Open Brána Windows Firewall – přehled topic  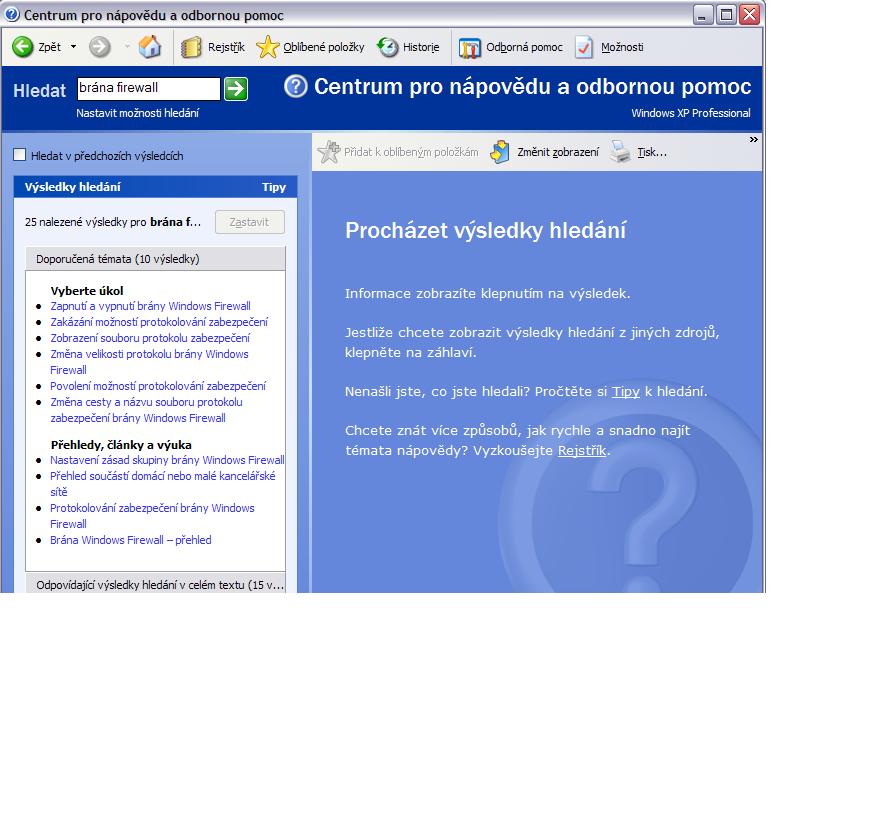pyautogui.click(x=130, y=540)
